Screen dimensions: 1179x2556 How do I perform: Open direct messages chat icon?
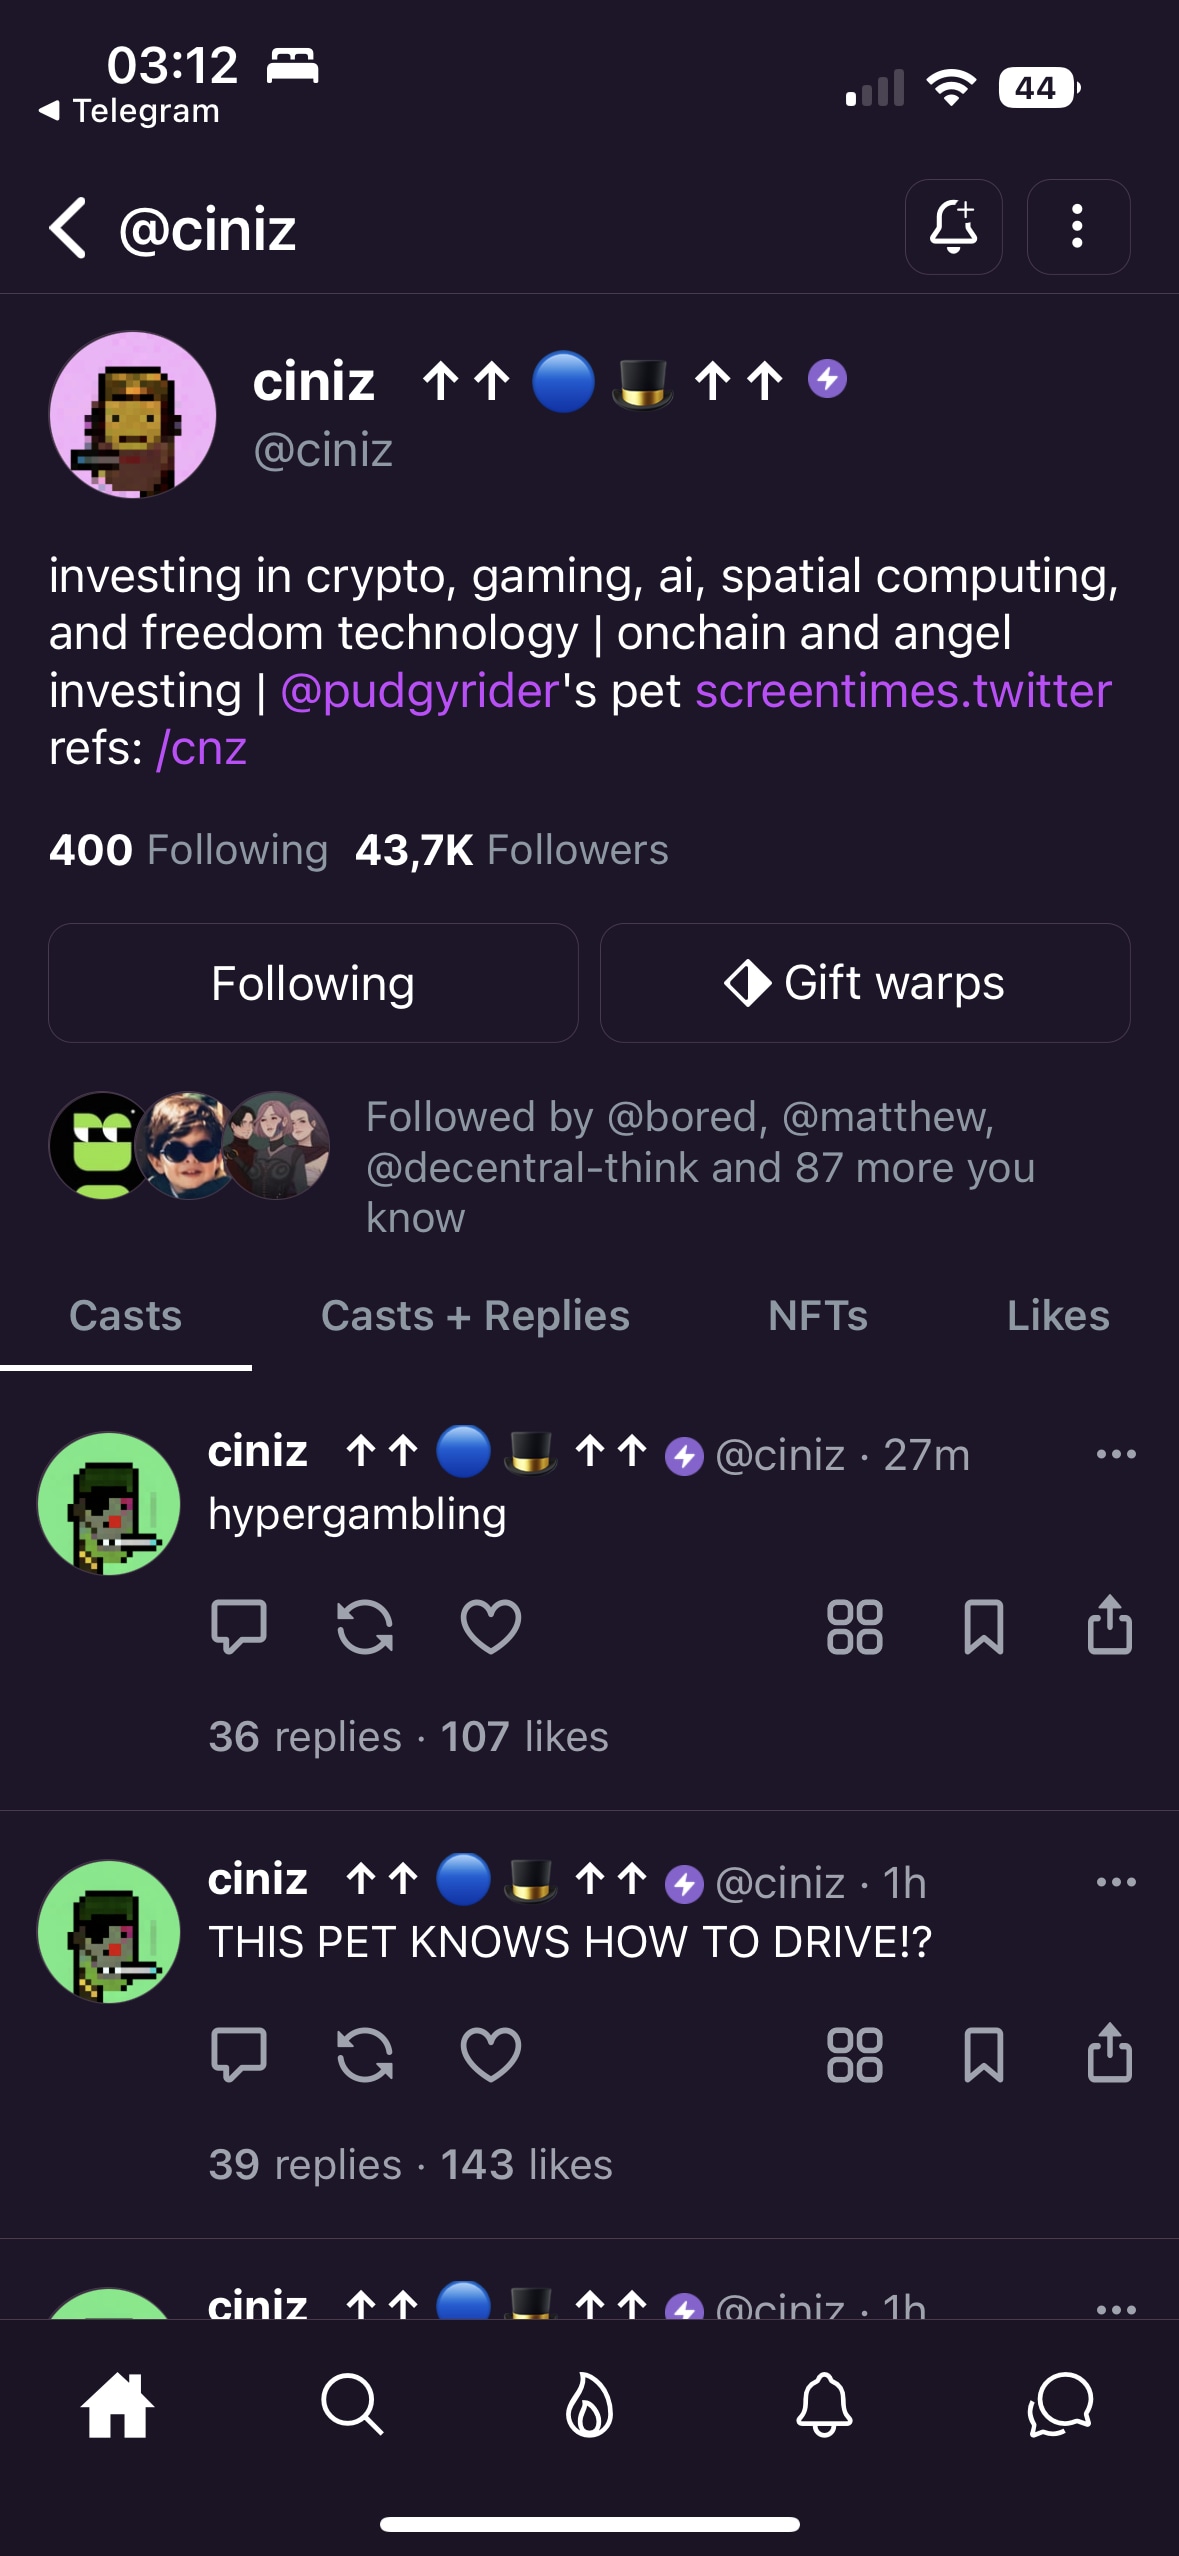click(x=1060, y=2404)
